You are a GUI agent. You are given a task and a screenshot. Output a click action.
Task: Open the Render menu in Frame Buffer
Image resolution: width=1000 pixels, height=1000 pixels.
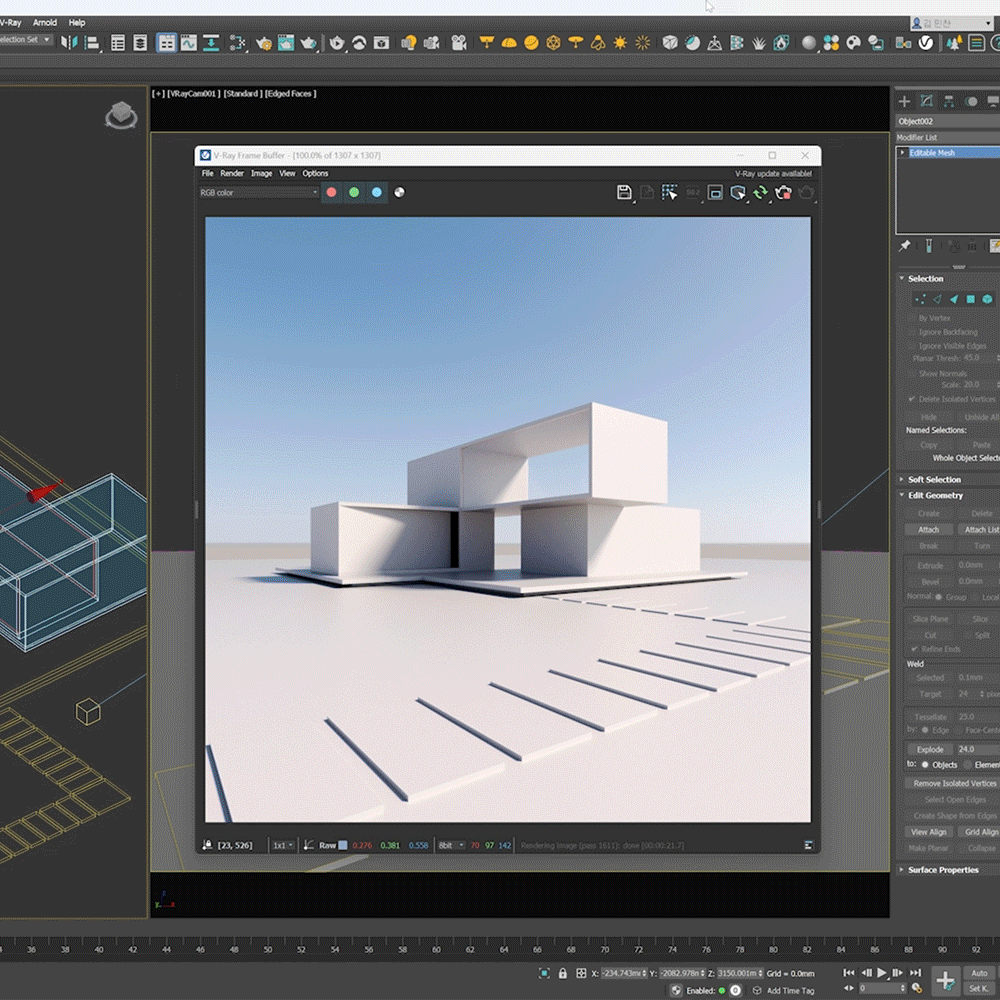232,173
